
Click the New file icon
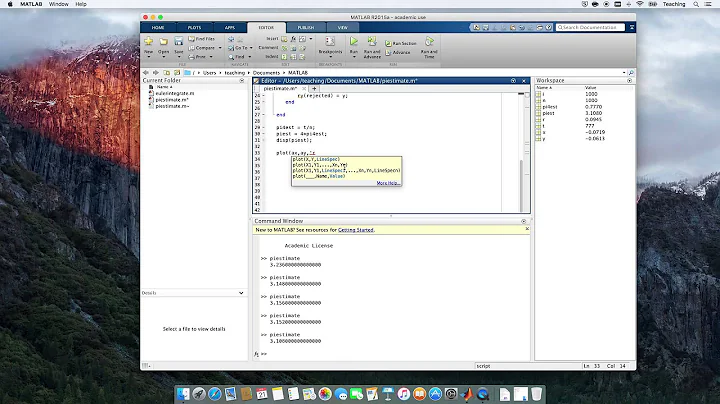click(x=148, y=41)
